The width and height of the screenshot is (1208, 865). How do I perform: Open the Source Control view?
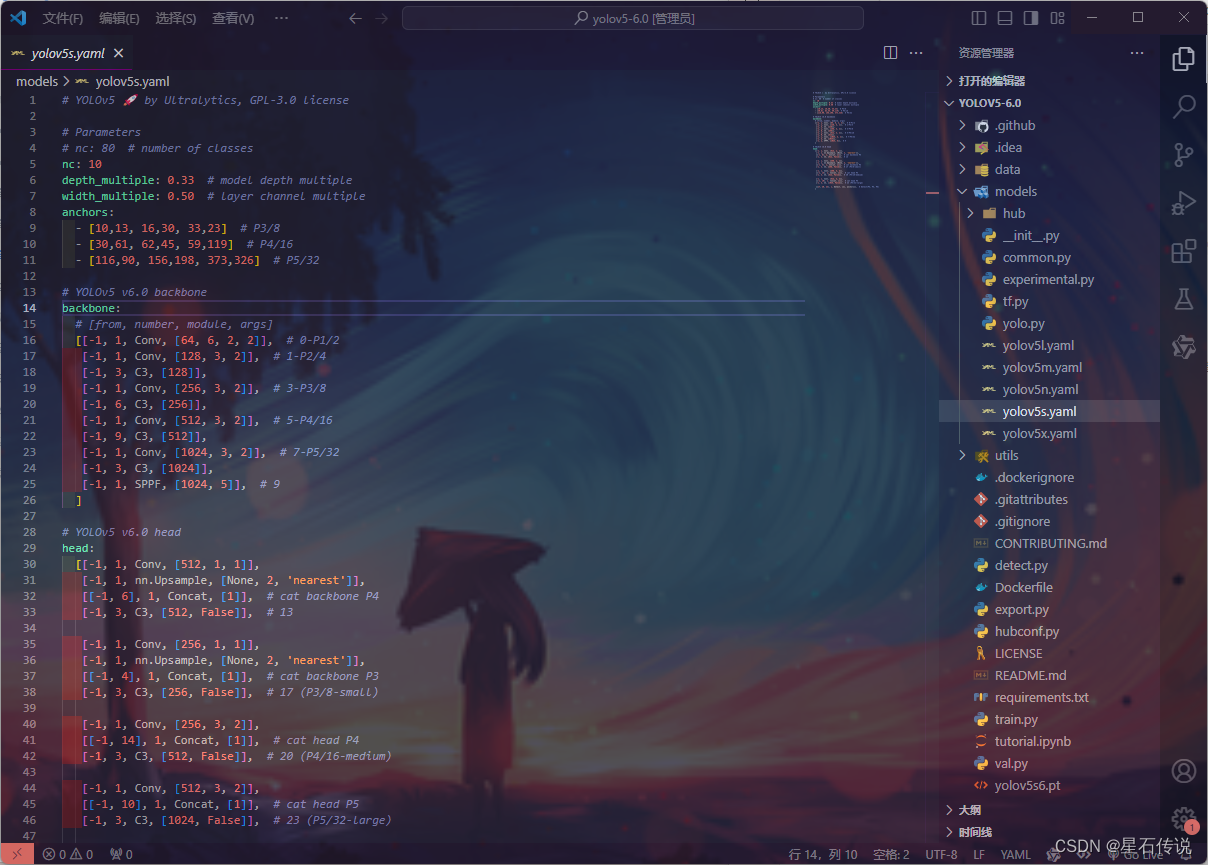tap(1184, 154)
